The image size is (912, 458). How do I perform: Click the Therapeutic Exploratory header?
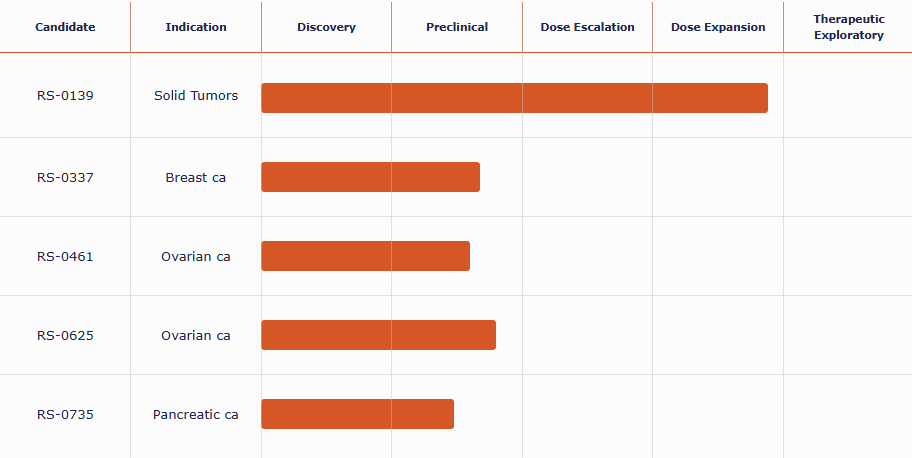[848, 27]
